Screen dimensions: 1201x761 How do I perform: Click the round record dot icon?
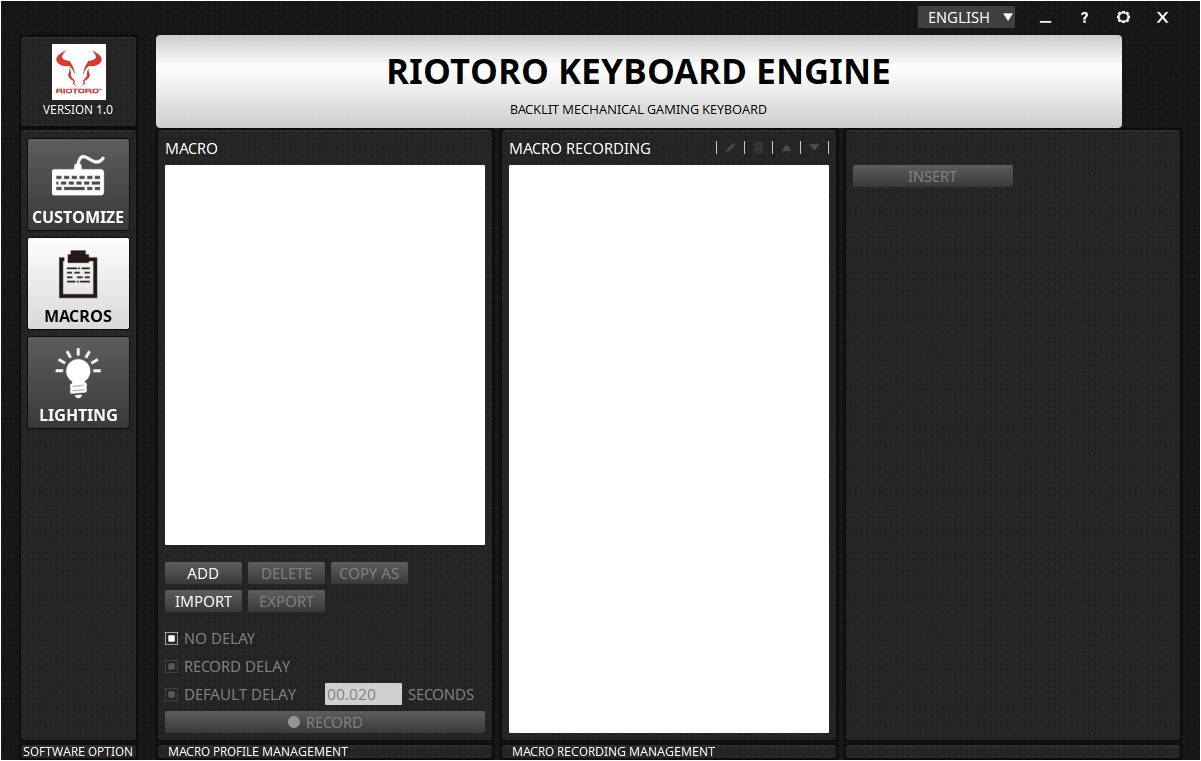(294, 722)
